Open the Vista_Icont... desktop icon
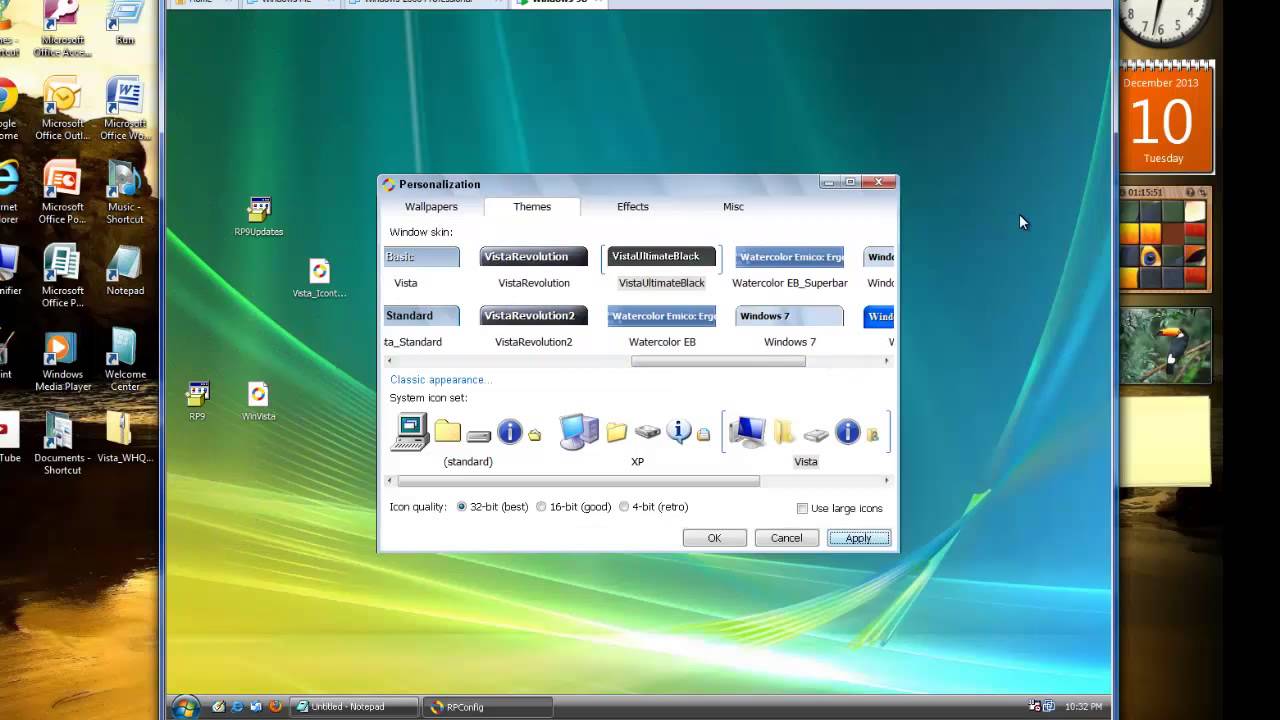This screenshot has width=1280, height=720. tap(319, 278)
